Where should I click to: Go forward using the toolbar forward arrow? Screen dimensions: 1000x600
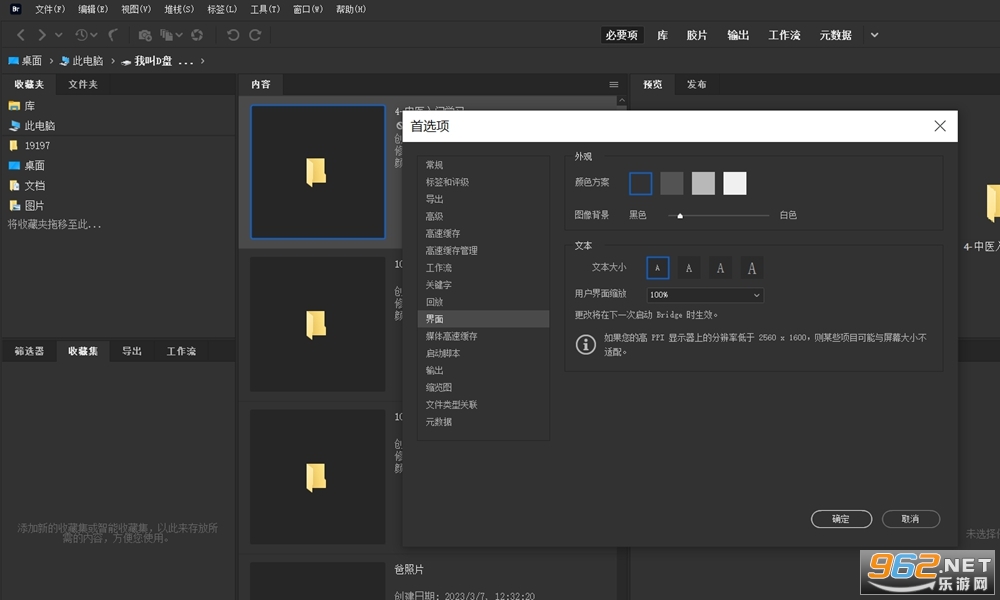[41, 35]
